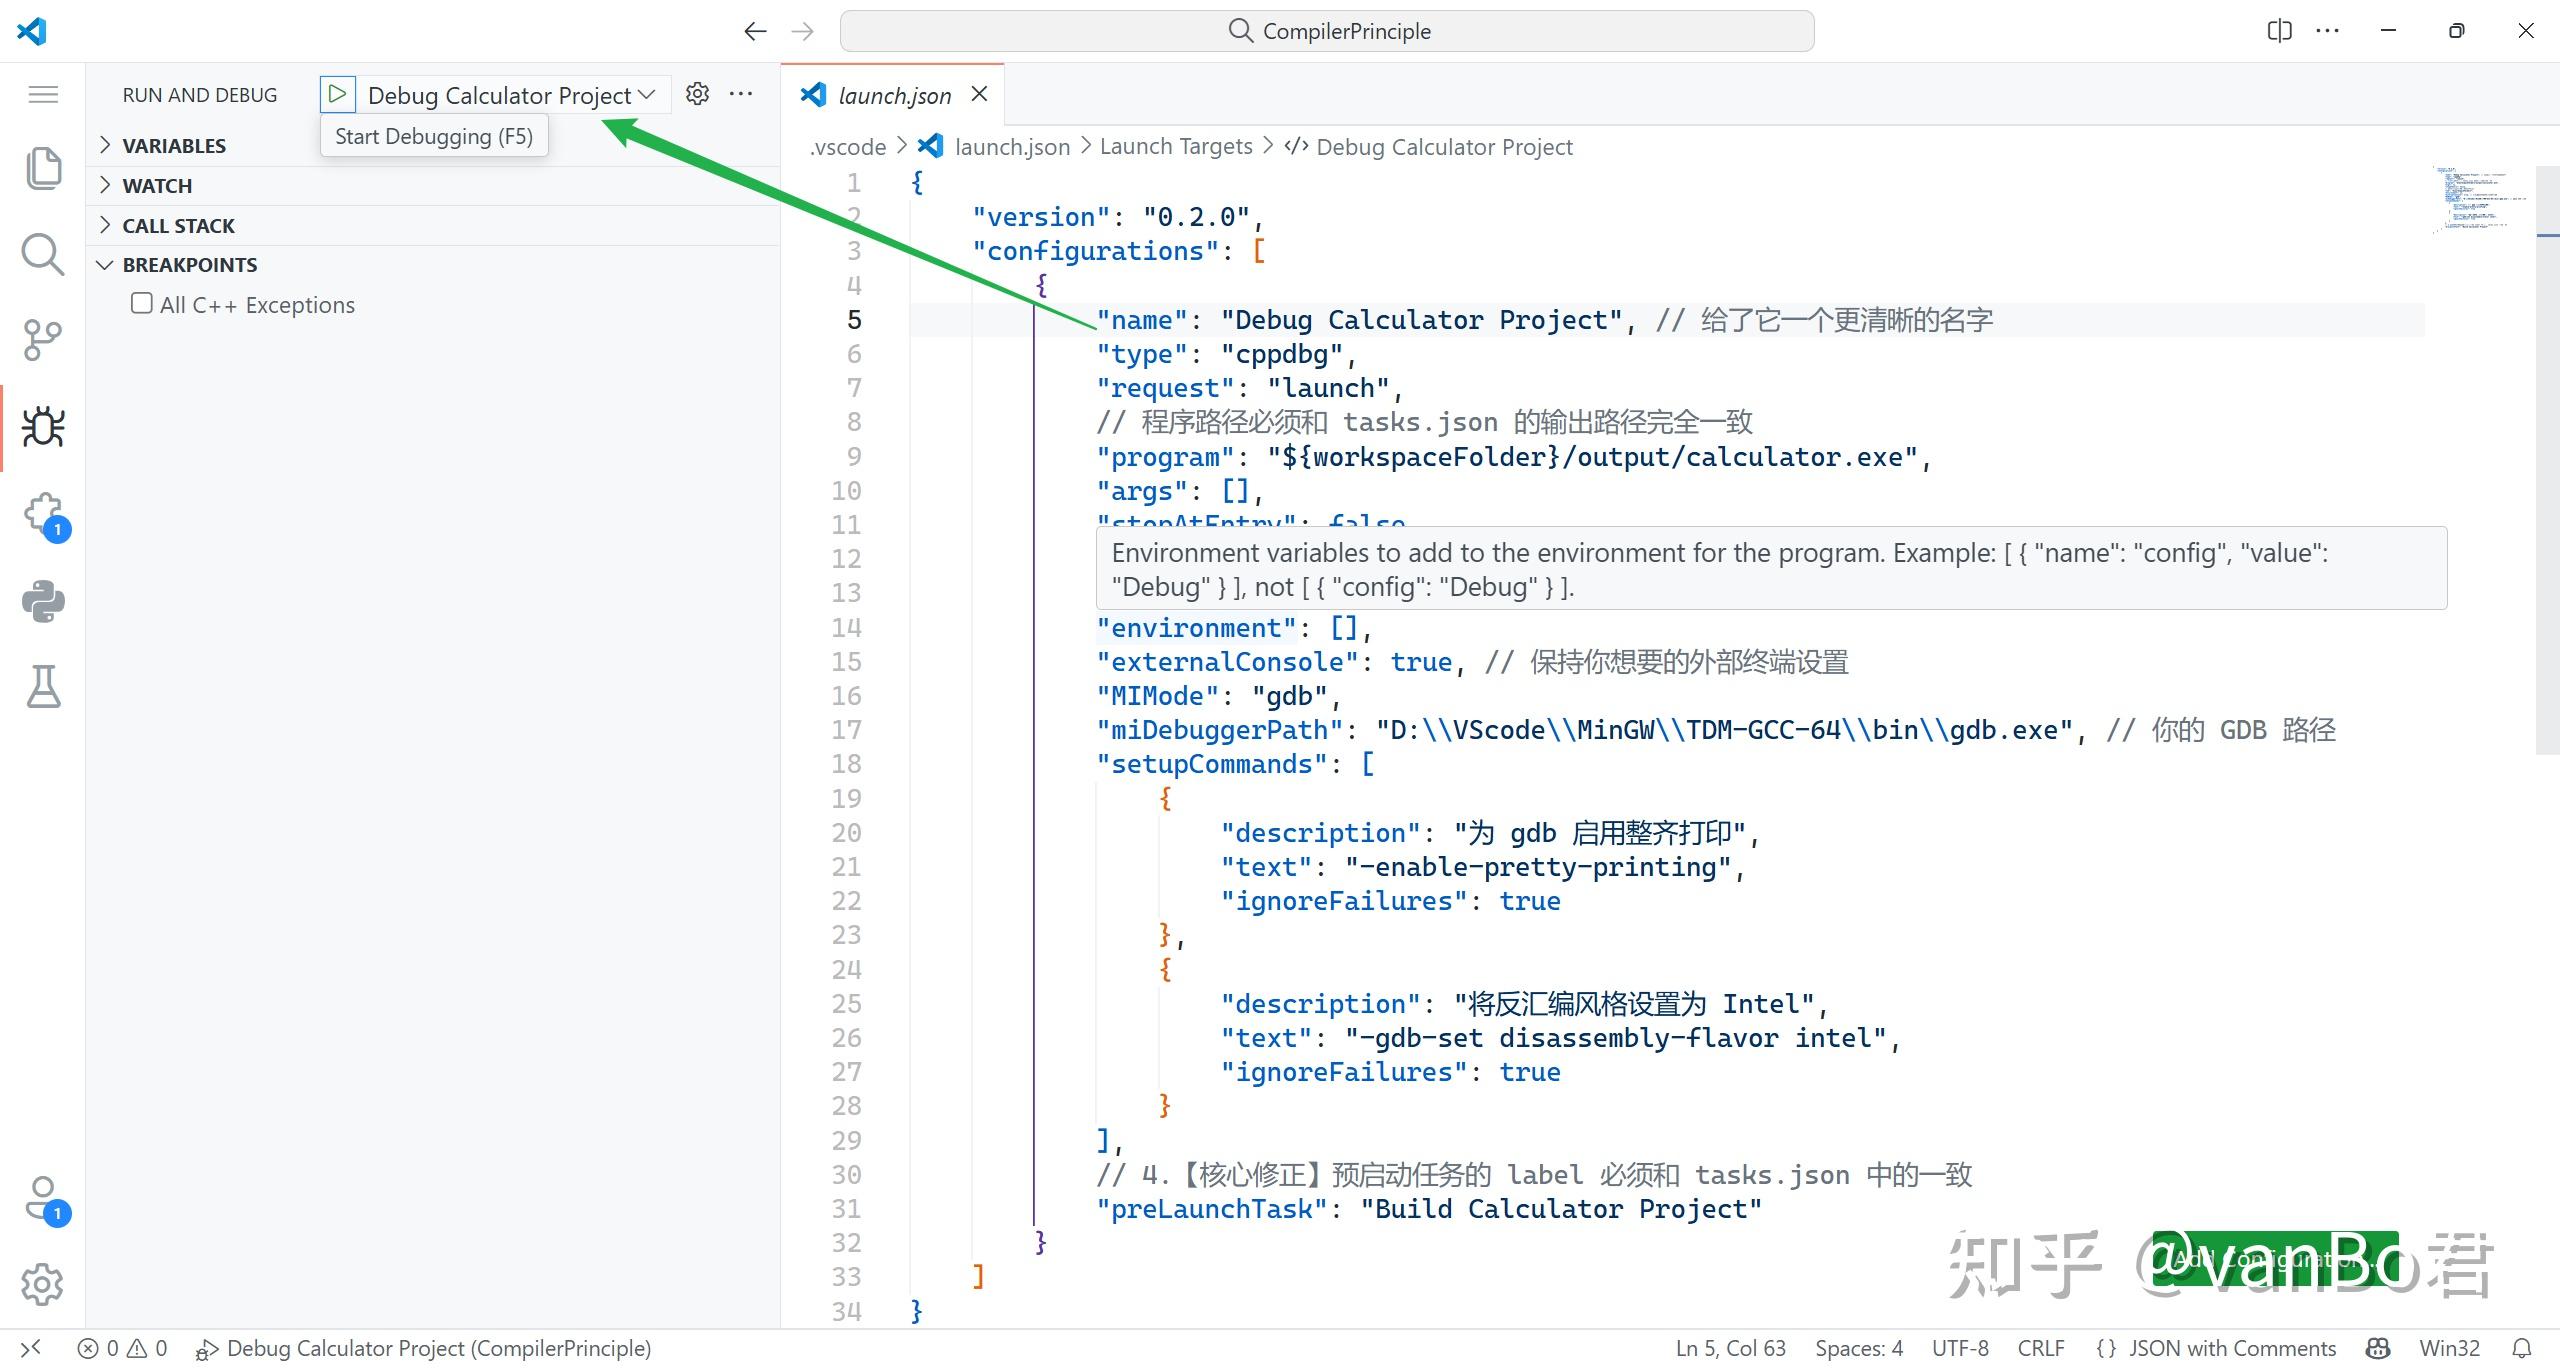Open the Explorer panel in activity bar

coord(42,168)
